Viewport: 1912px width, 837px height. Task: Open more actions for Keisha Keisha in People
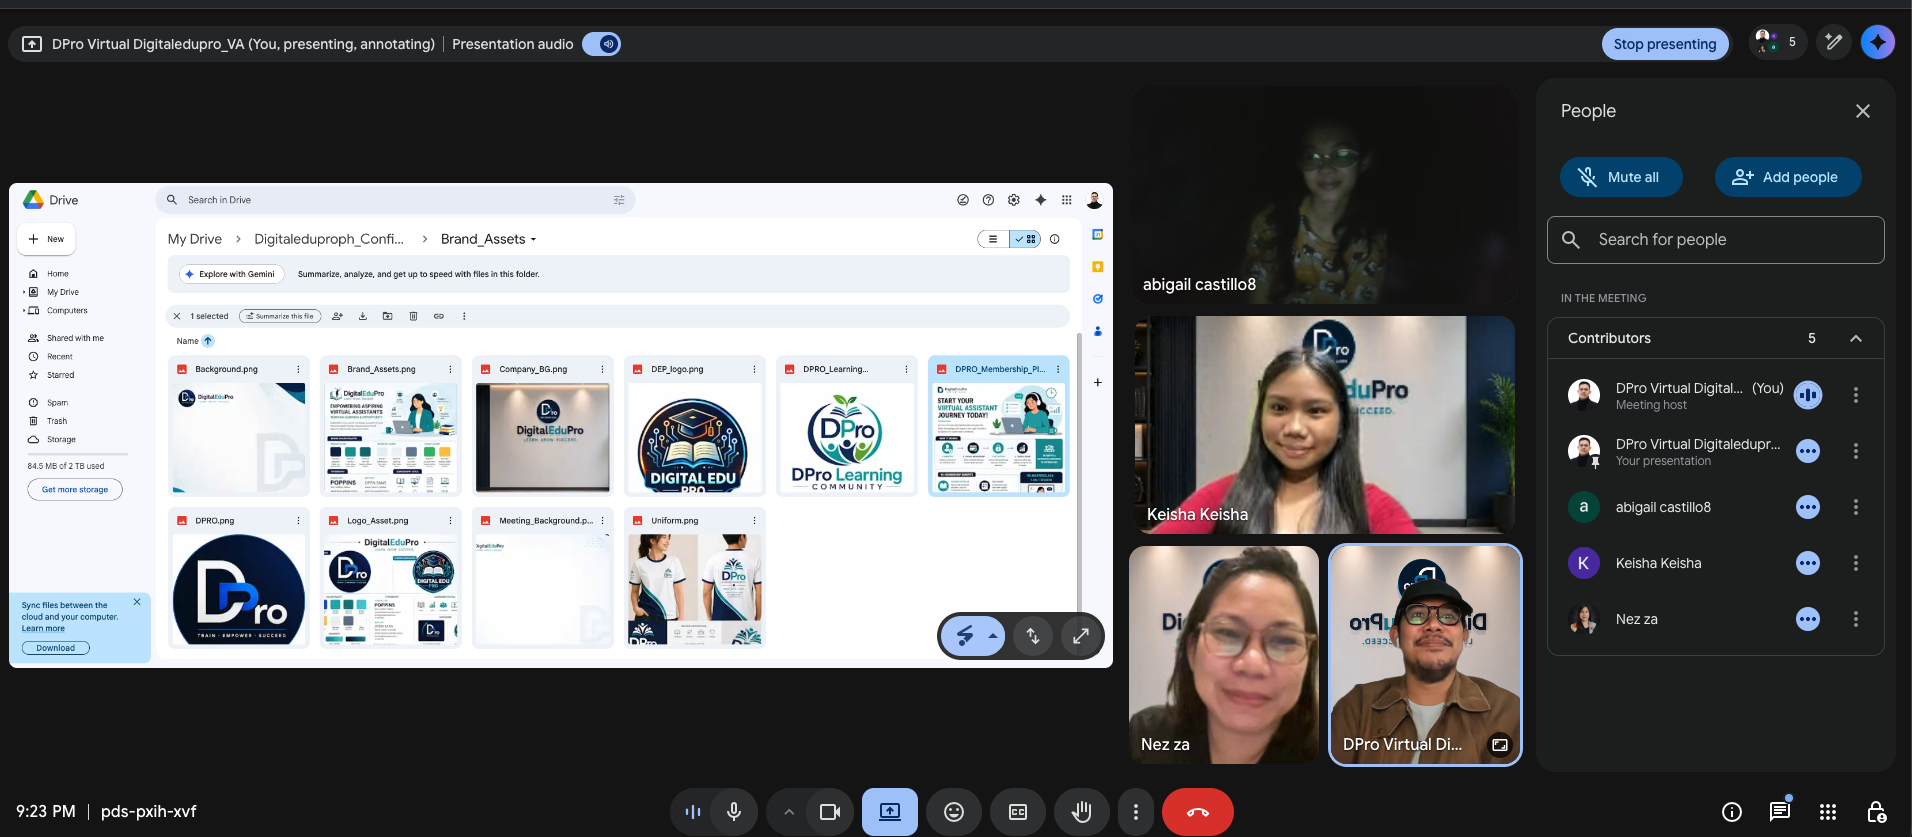pyautogui.click(x=1856, y=563)
